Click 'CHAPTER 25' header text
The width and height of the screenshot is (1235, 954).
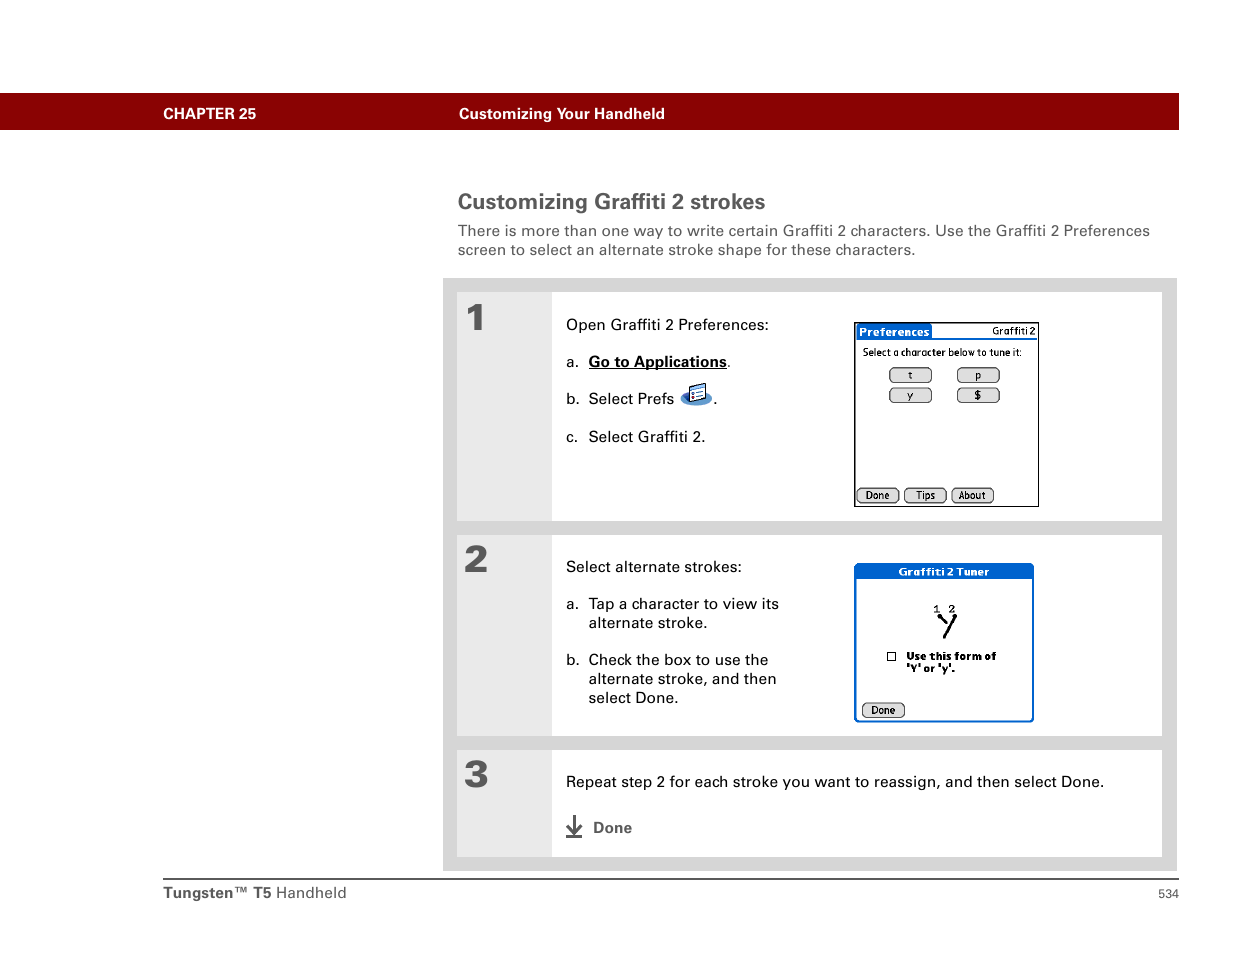click(x=209, y=114)
